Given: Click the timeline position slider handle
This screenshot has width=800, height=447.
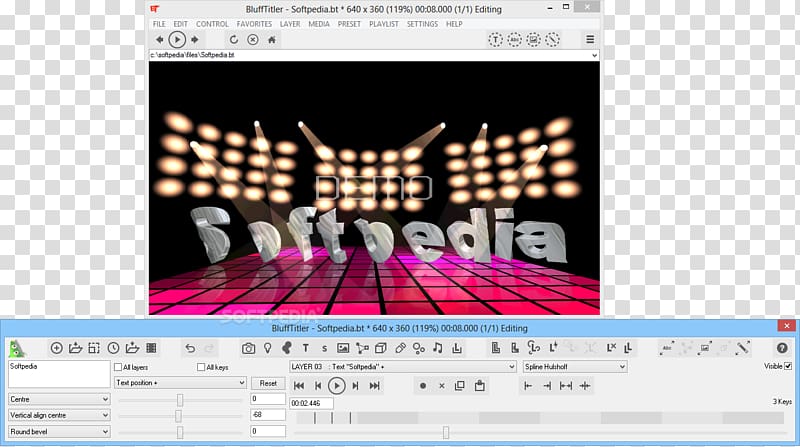Looking at the screenshot, I should click(x=446, y=433).
